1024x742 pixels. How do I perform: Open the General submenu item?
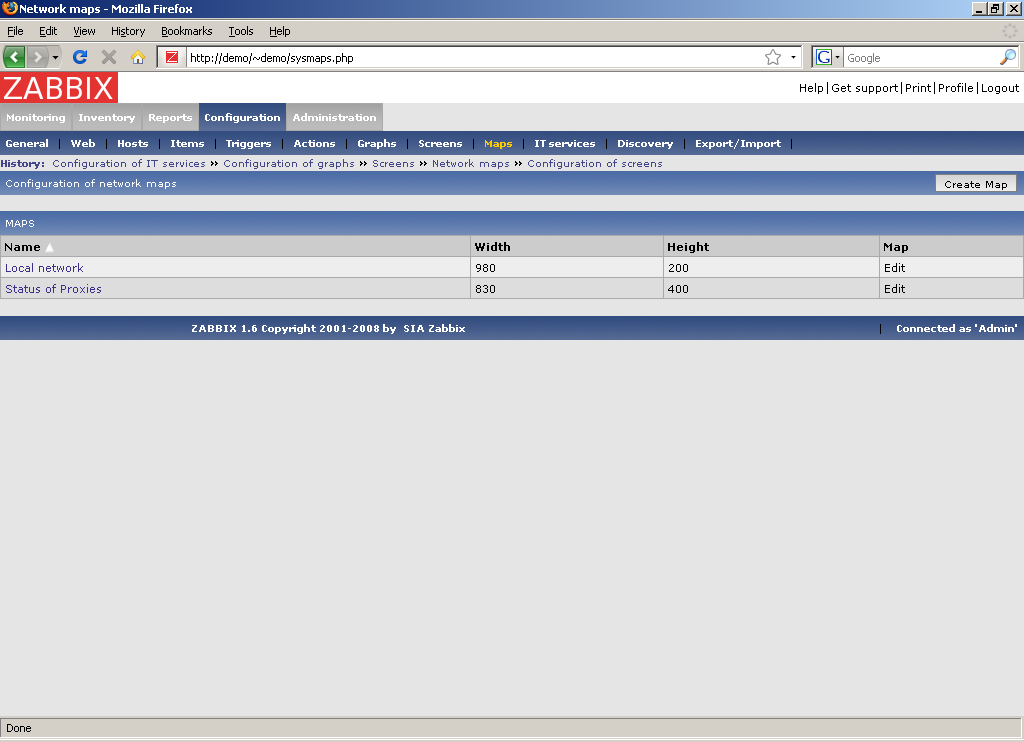(27, 144)
